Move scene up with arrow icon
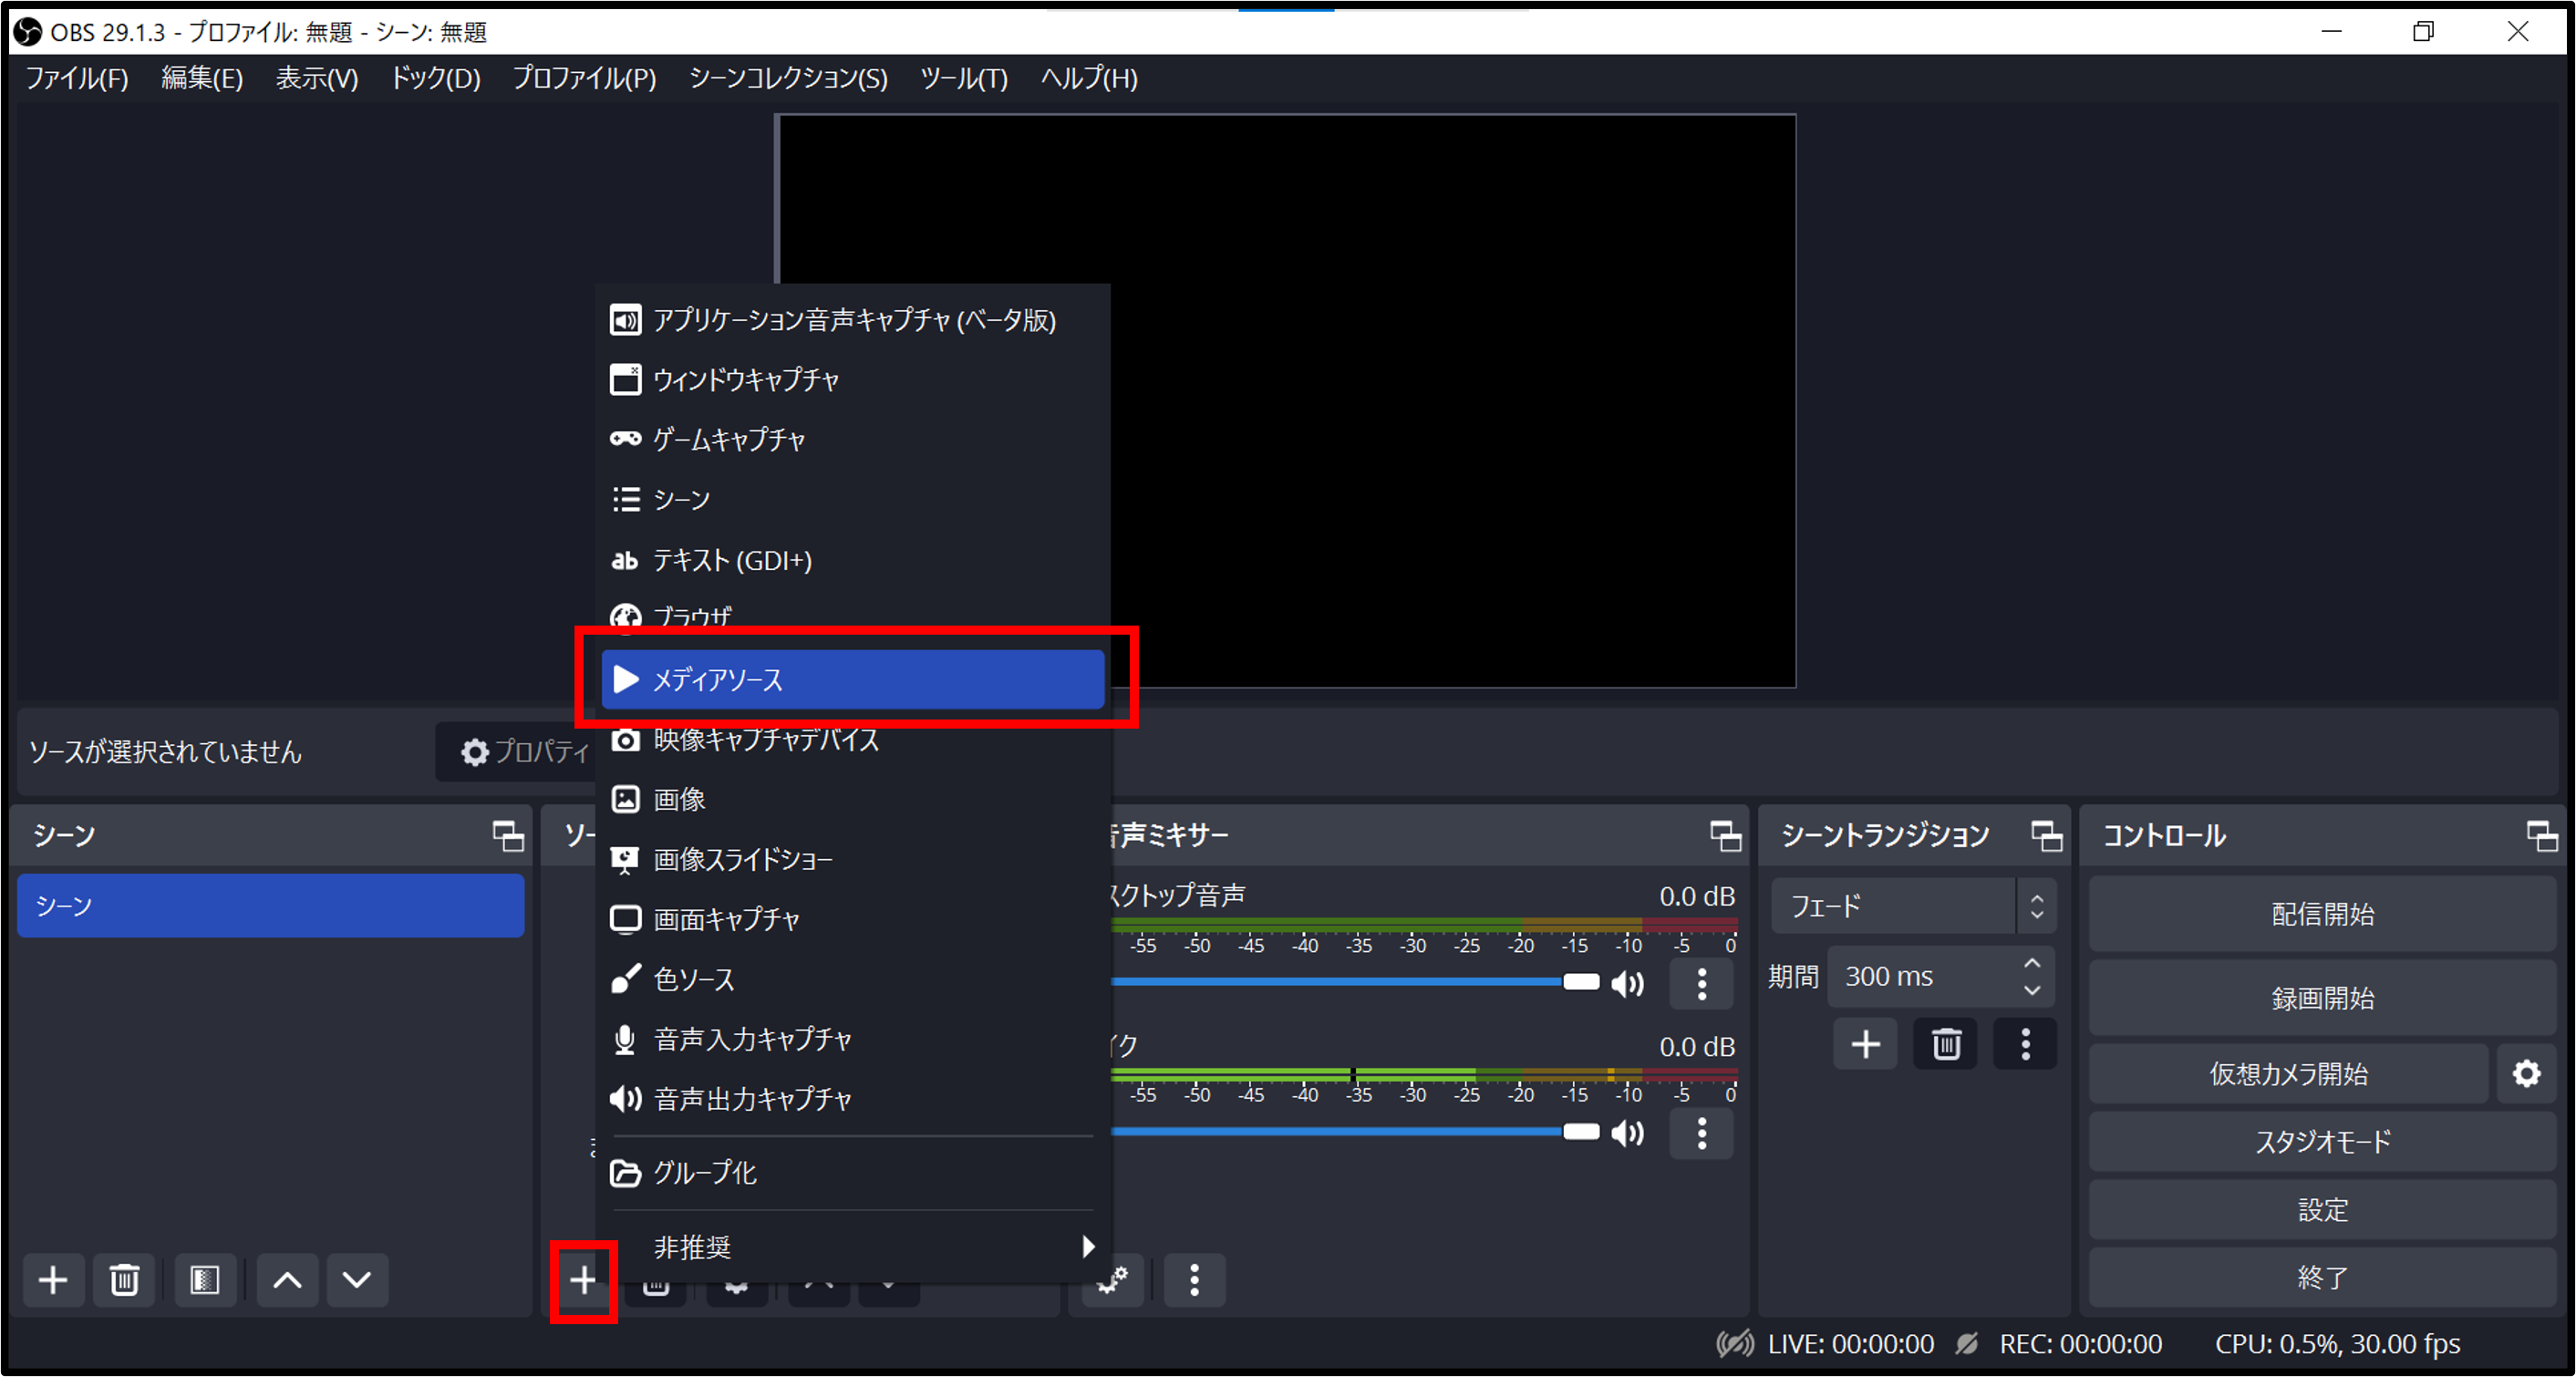 (x=287, y=1279)
